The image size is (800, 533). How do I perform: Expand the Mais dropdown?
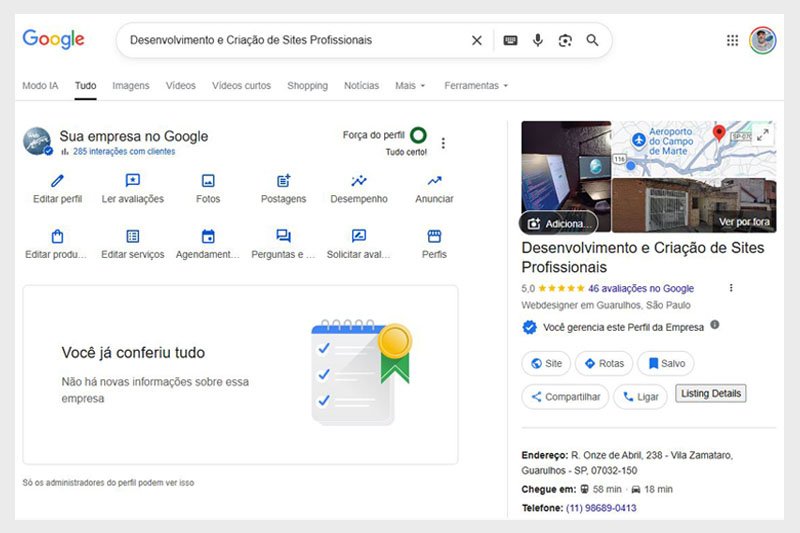(x=410, y=86)
